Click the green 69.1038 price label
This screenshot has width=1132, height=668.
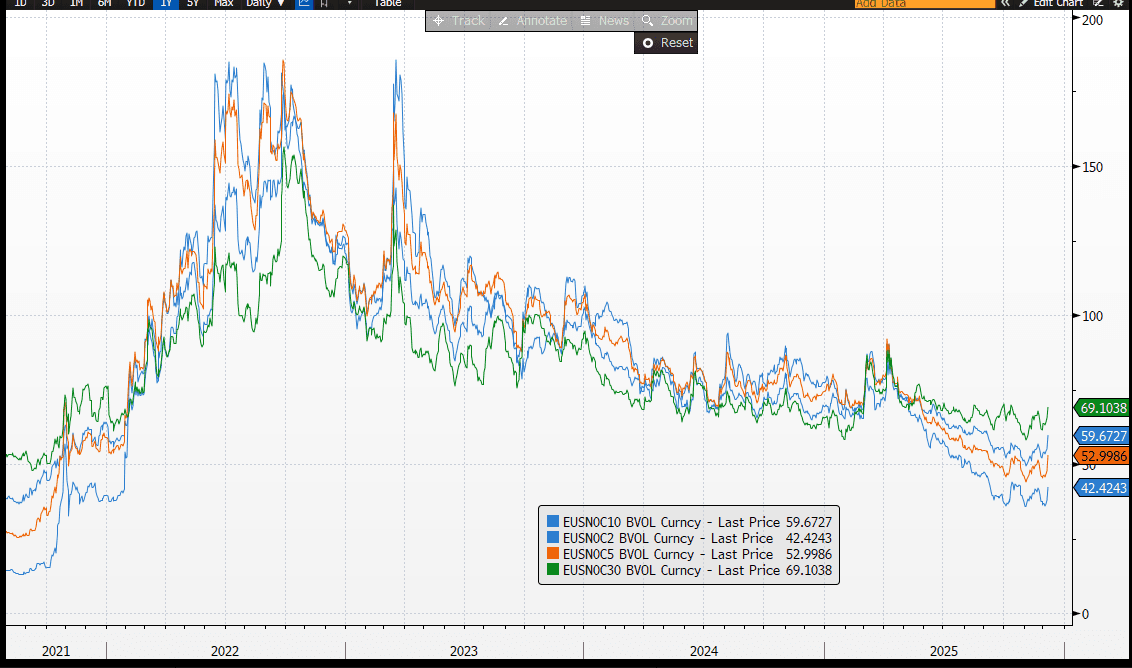click(x=1104, y=408)
